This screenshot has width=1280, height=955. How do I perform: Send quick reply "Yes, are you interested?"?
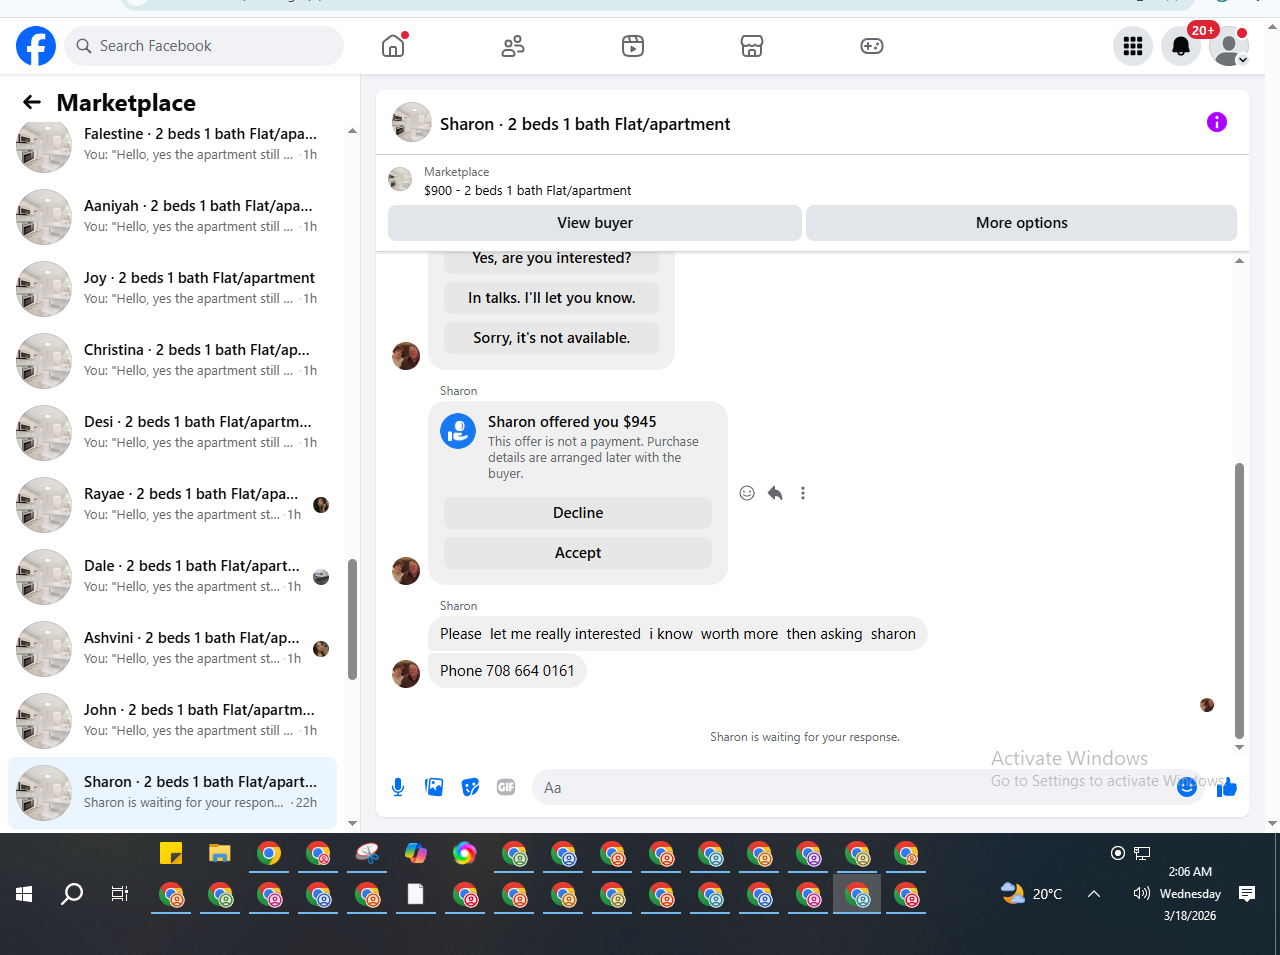pyautogui.click(x=552, y=259)
